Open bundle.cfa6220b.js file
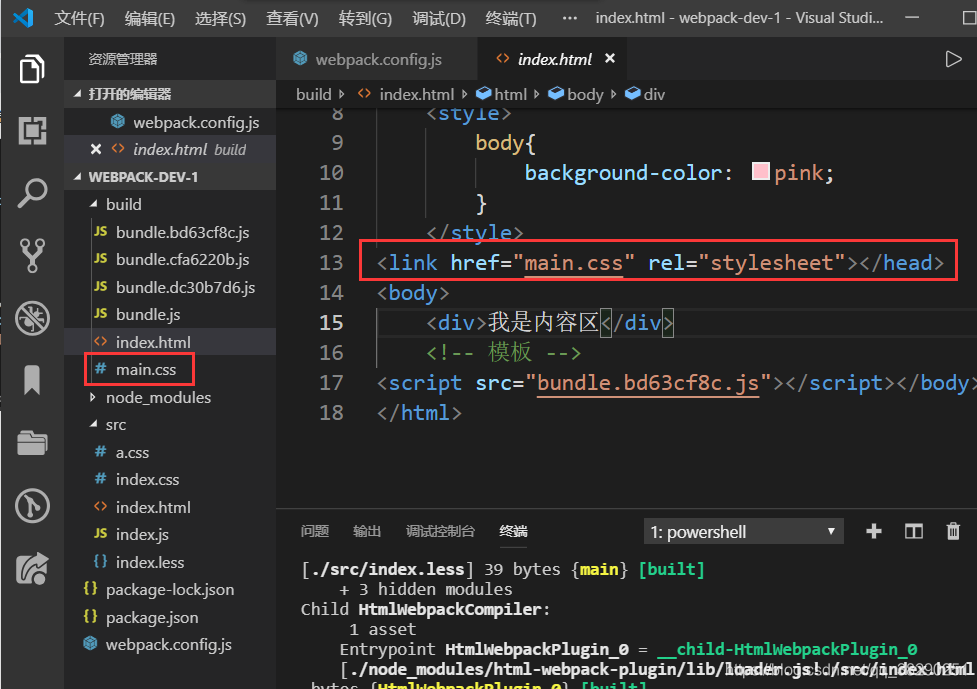 (169, 260)
